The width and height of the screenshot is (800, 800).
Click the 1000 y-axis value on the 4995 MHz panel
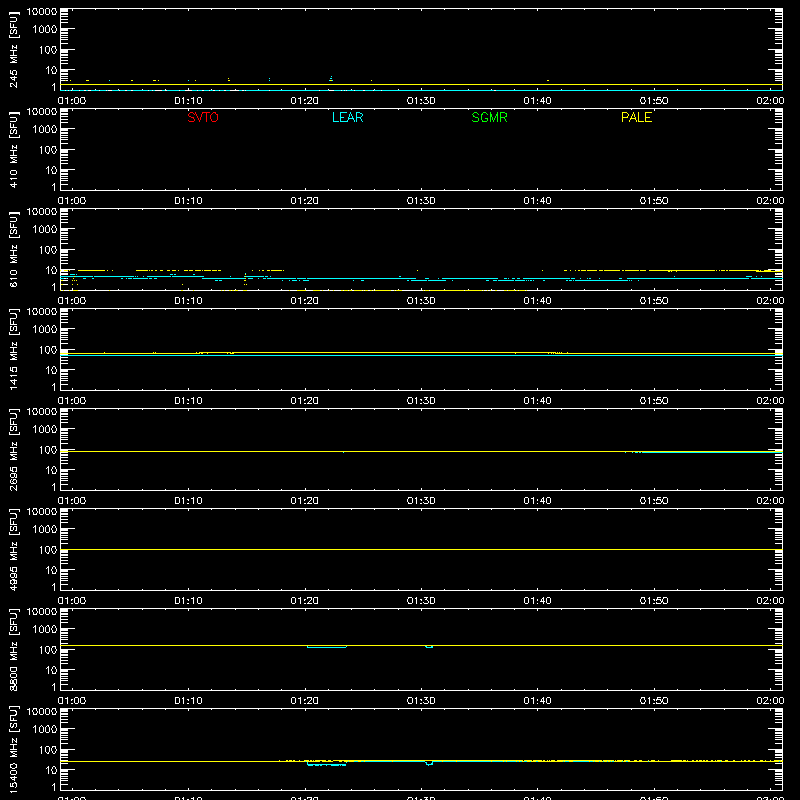[45, 530]
